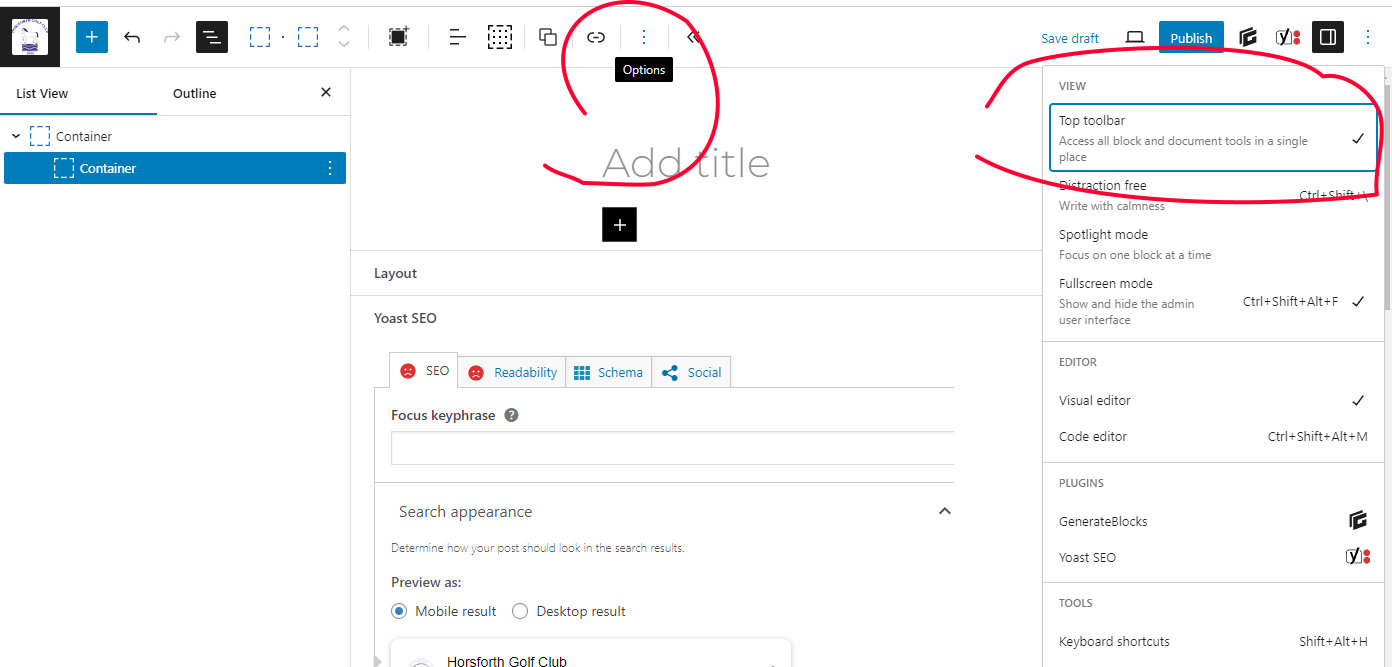
Task: Open options for selected Container in list
Action: pos(330,168)
